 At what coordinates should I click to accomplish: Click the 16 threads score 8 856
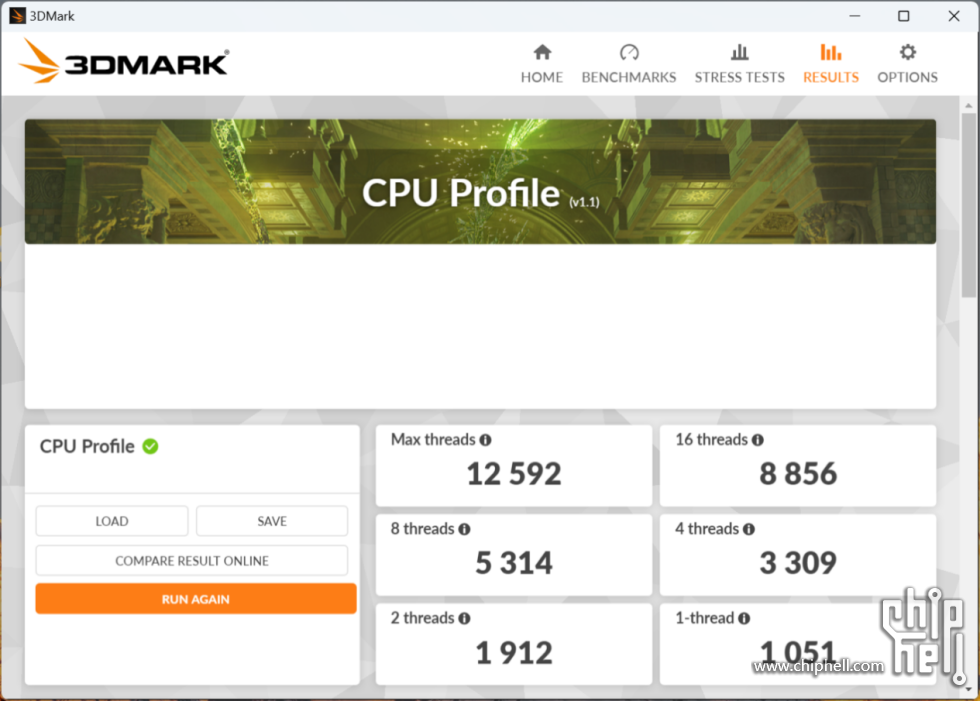[x=798, y=474]
